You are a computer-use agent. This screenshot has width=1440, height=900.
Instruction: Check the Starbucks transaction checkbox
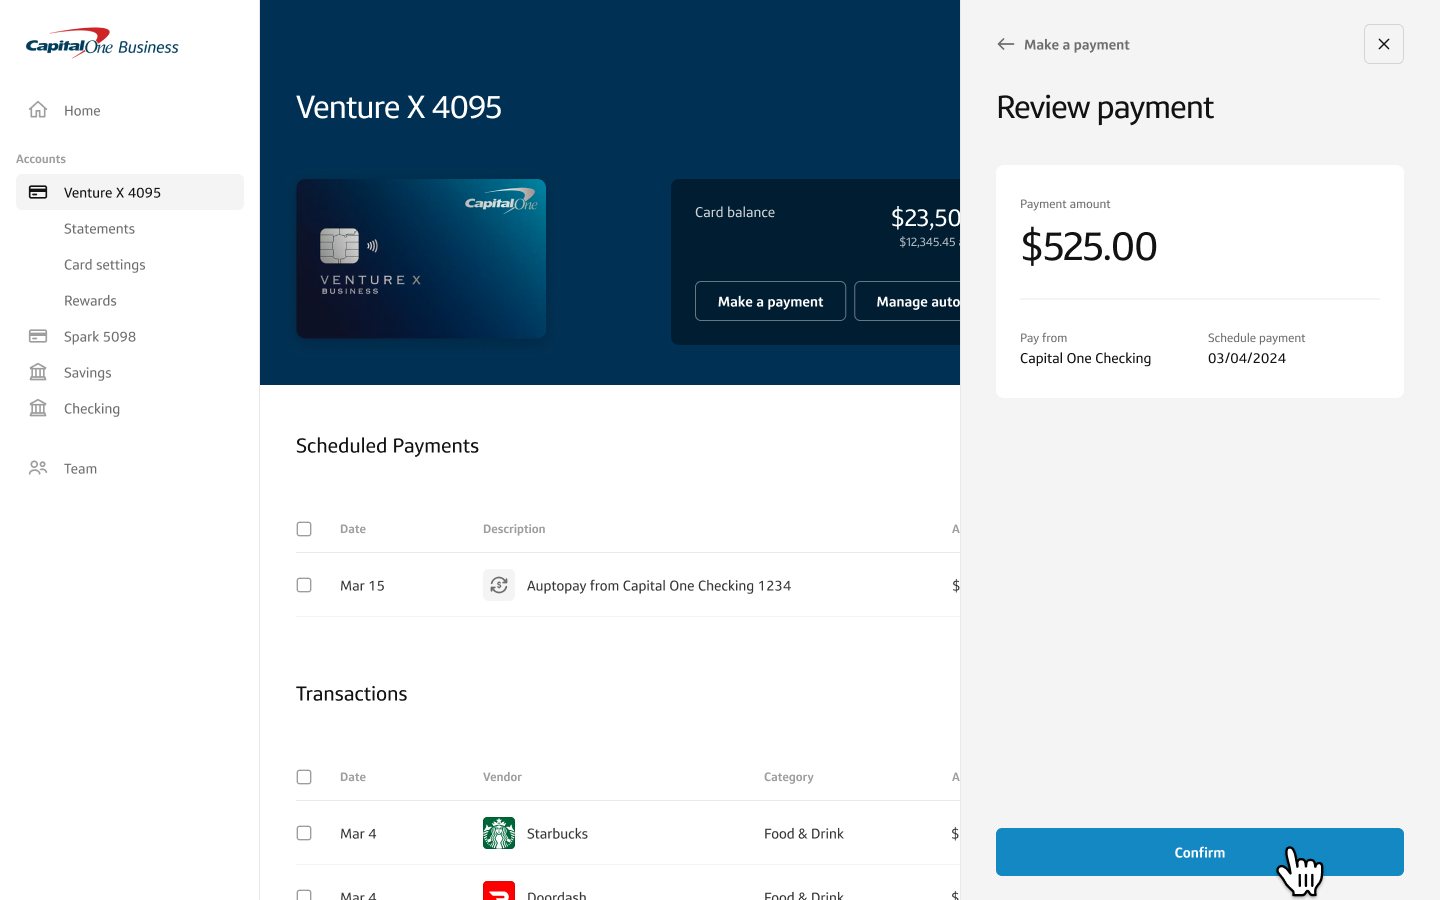click(x=304, y=833)
